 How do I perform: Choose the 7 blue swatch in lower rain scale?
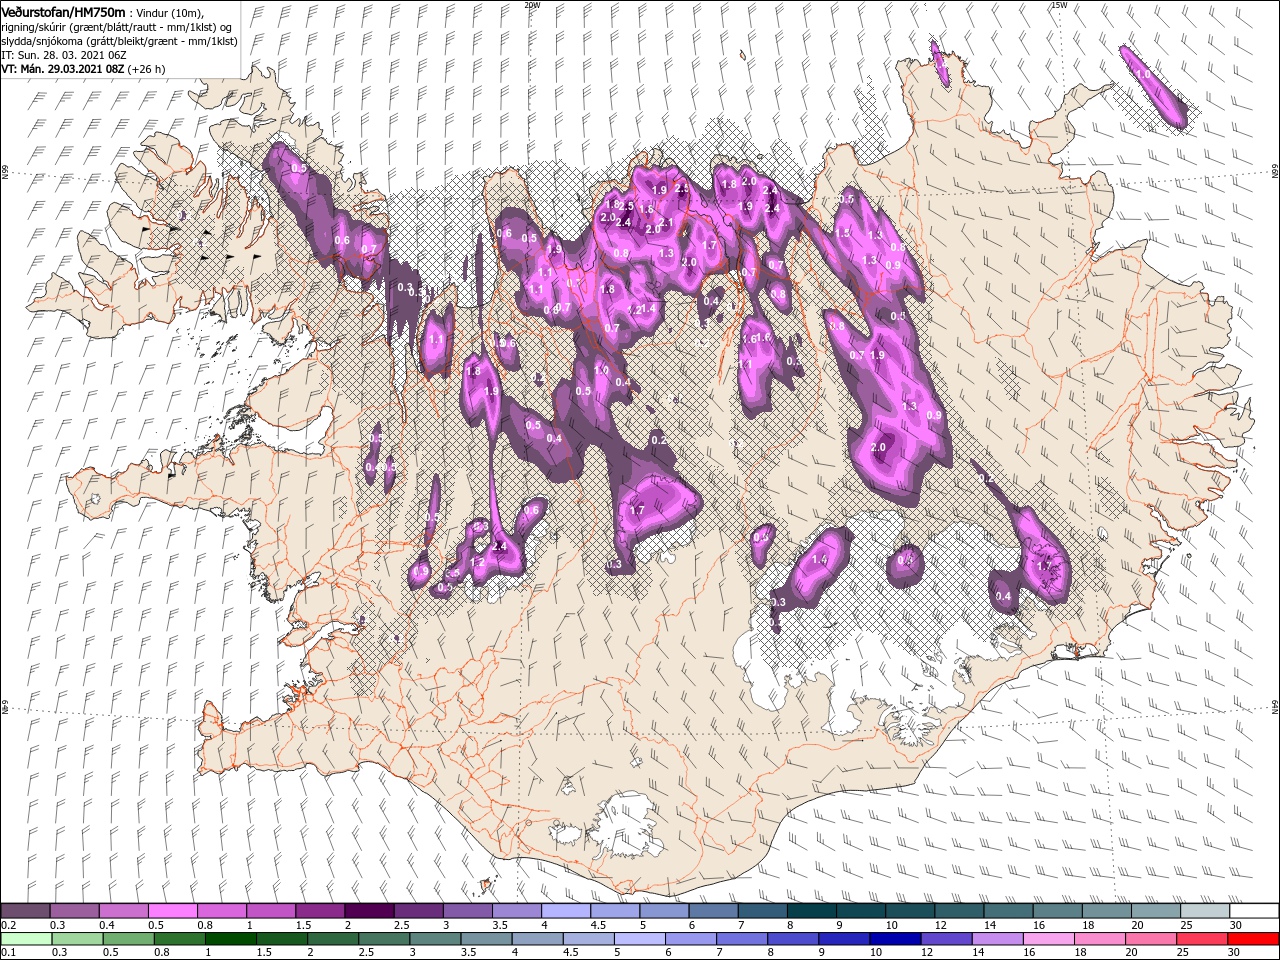coord(742,939)
